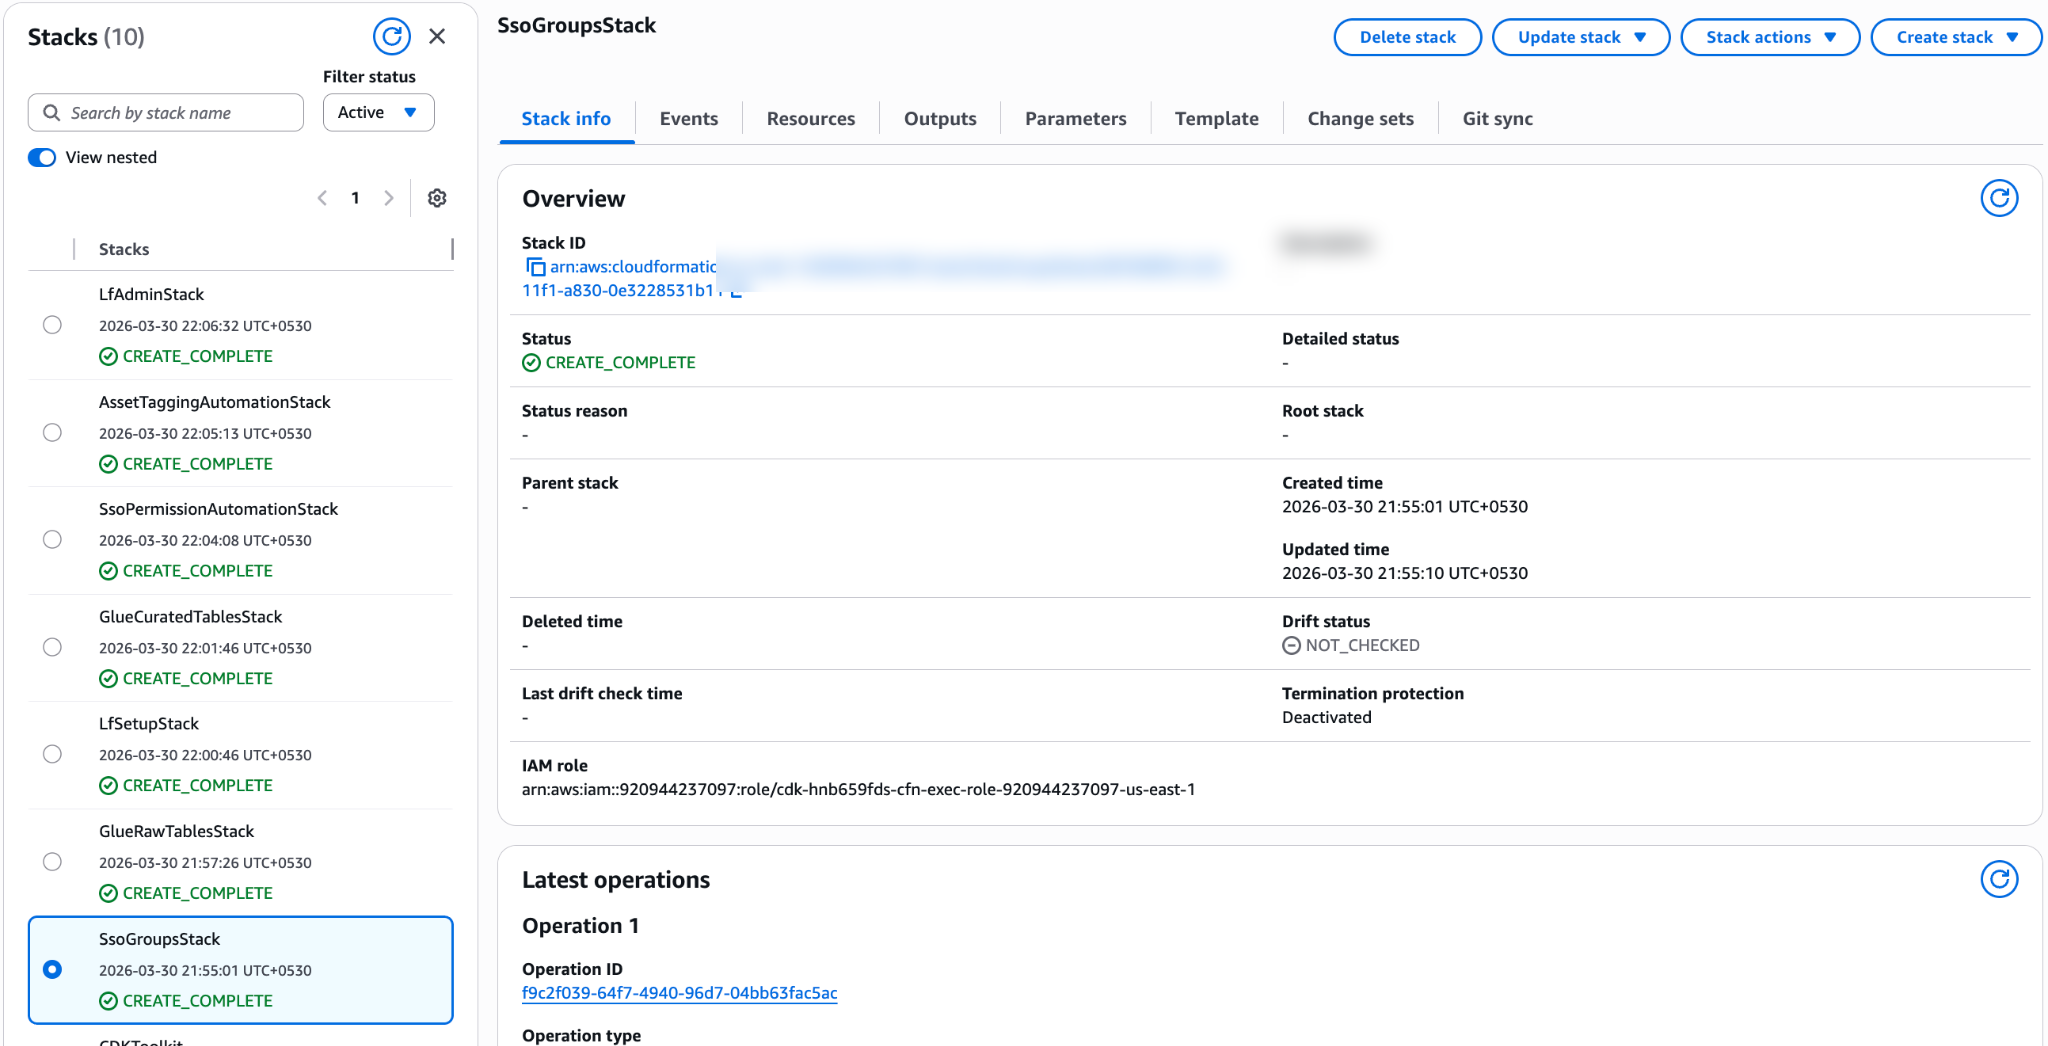
Task: Expand the Update stack dropdown
Action: pos(1580,37)
